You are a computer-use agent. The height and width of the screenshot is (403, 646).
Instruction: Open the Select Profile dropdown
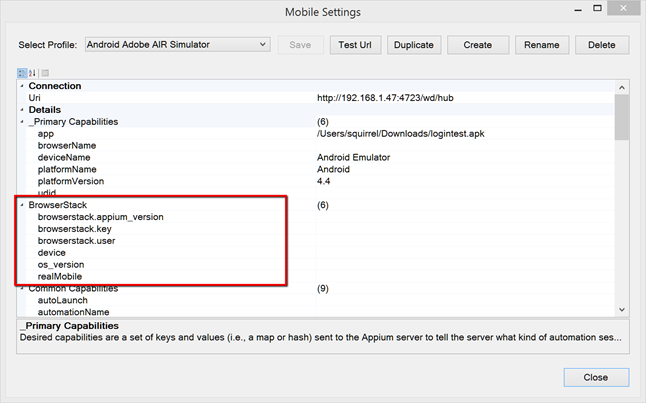[177, 45]
